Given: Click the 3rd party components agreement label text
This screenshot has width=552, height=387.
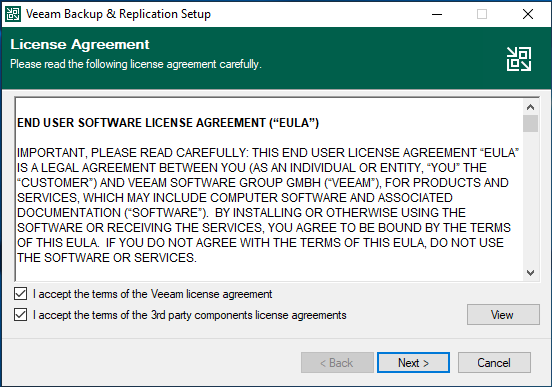Looking at the screenshot, I should tap(190, 315).
